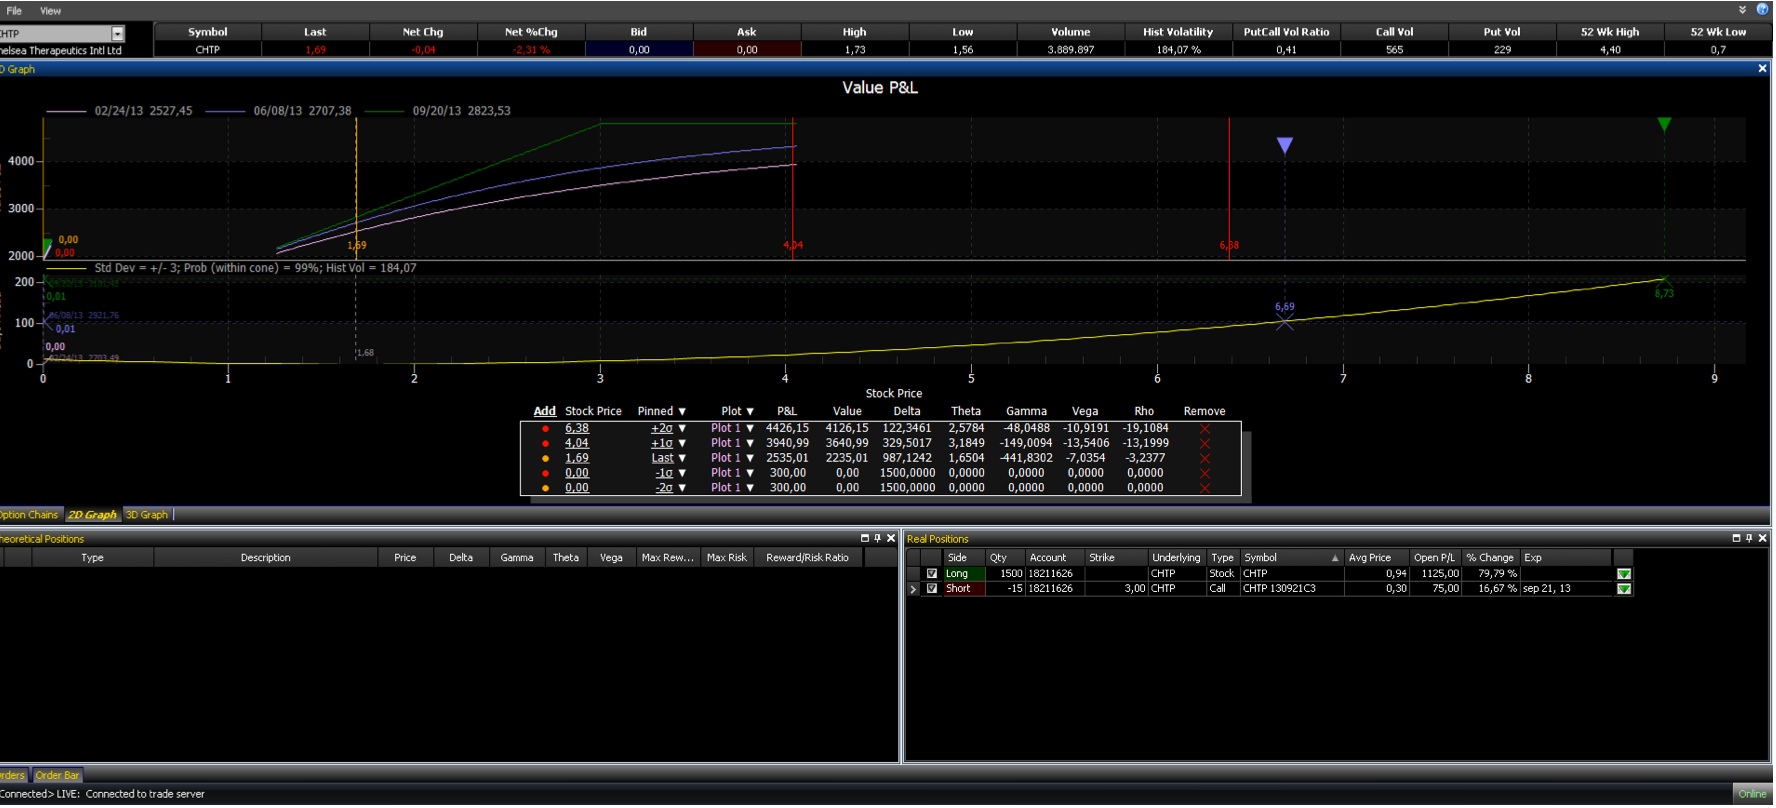This screenshot has height=808, width=1776.
Task: Delete the 1,69 Last price row
Action: point(1204,459)
